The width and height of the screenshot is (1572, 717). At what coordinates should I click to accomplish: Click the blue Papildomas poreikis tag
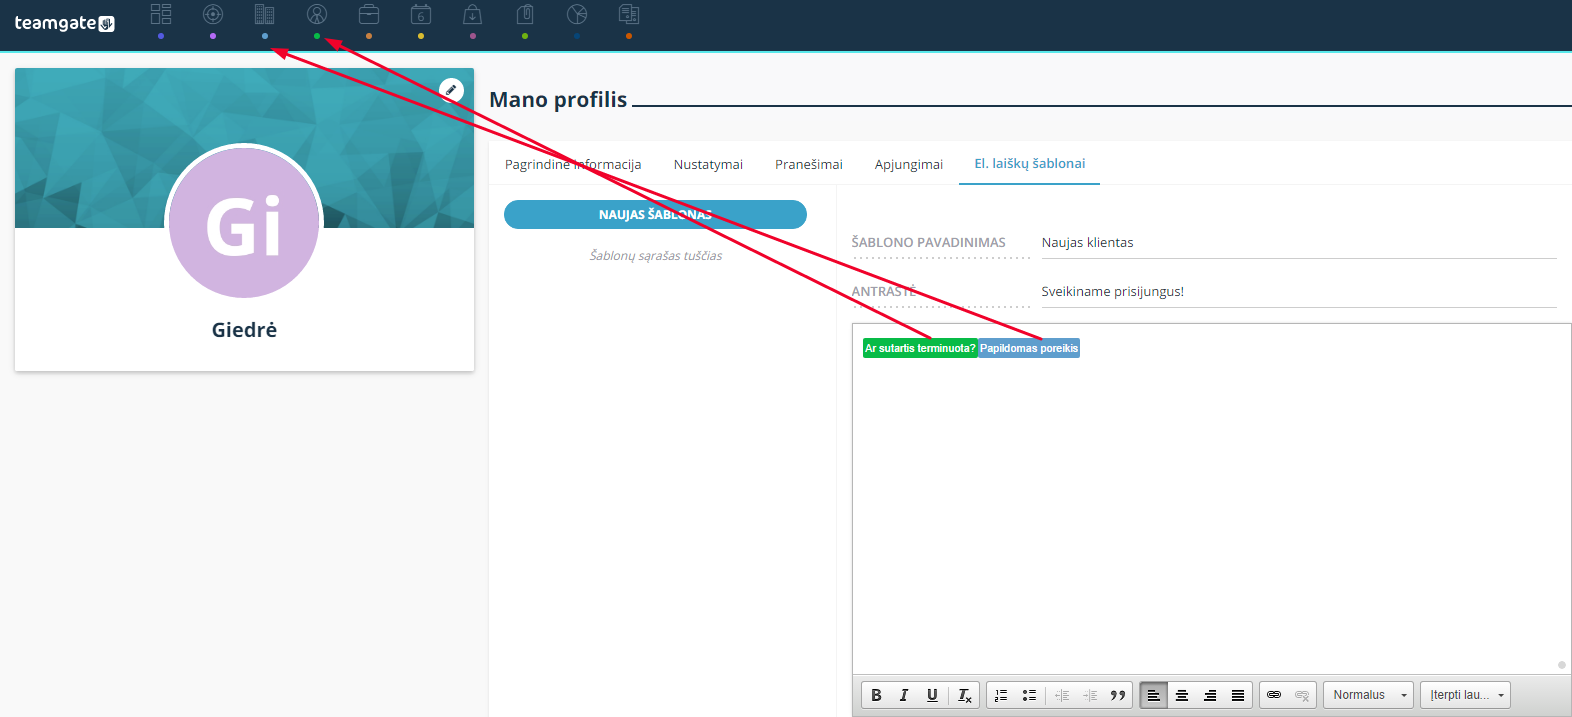click(1029, 348)
